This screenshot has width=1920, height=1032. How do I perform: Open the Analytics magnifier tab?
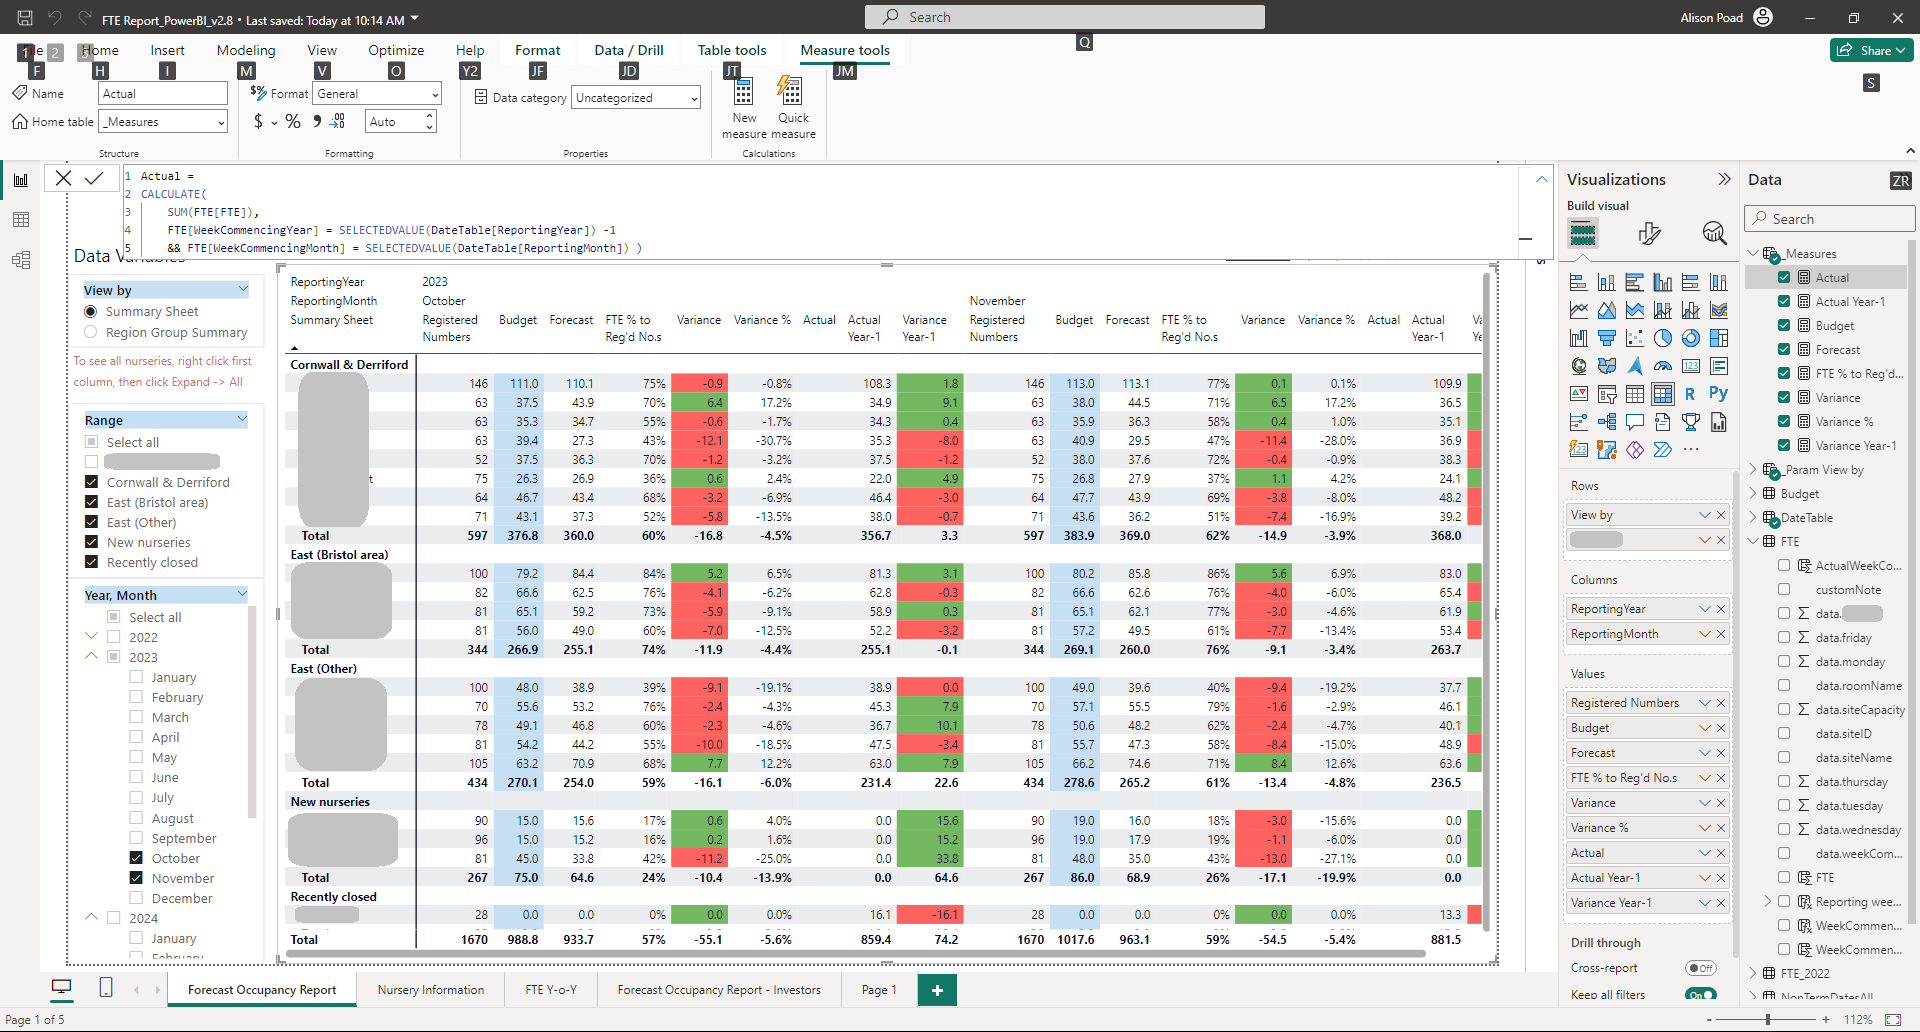(1714, 233)
